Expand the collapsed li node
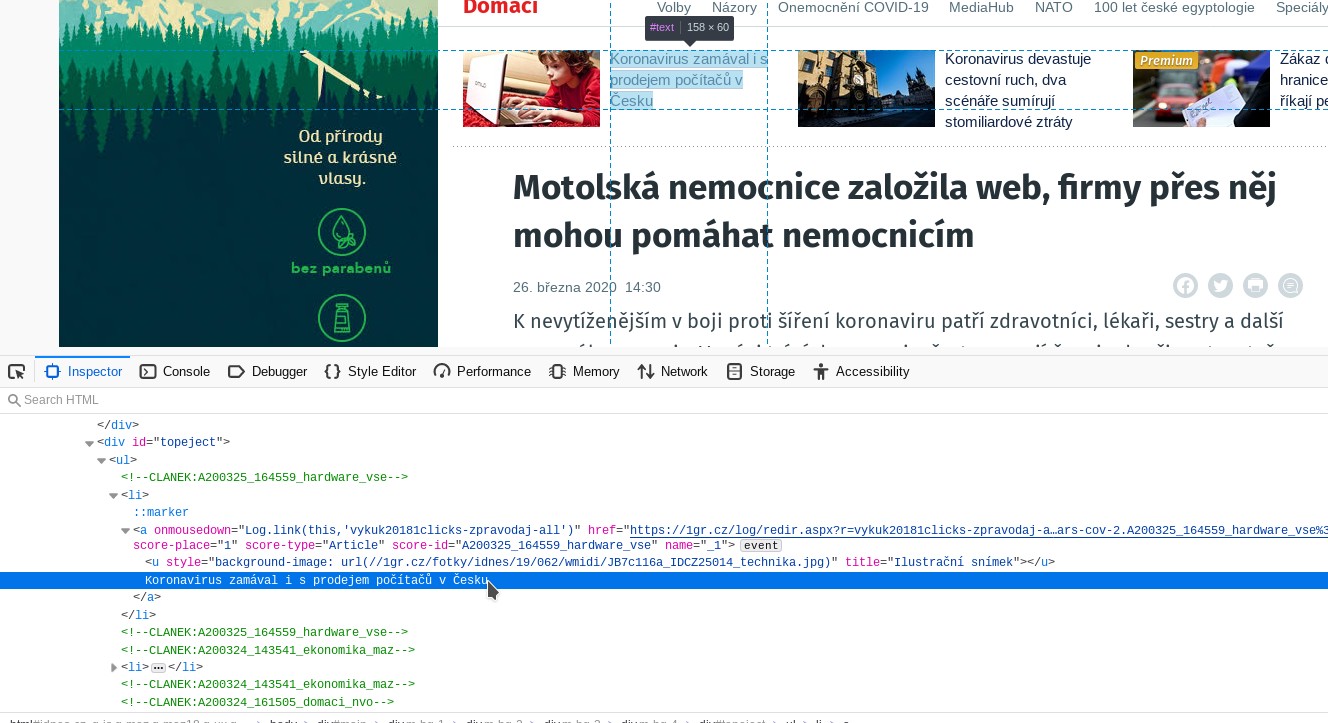 113,667
